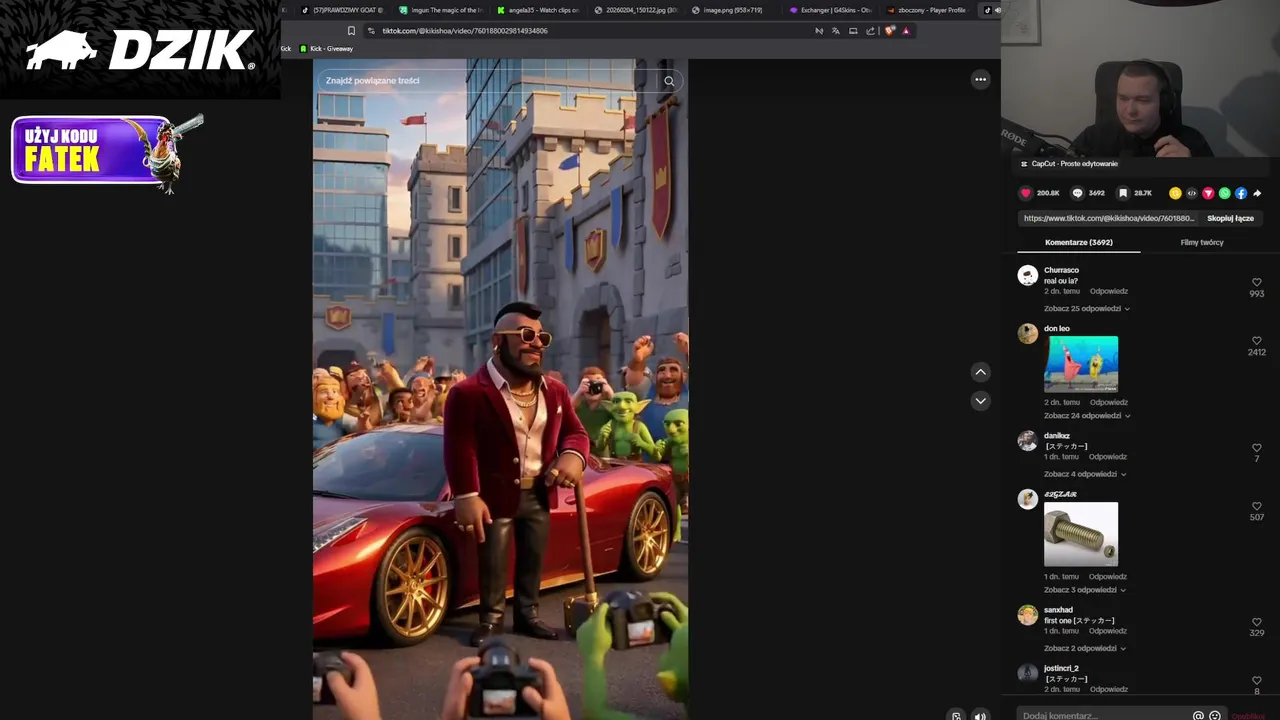Screen dimensions: 1280x720
Task: Click the TikTok video URL text field
Action: click(x=1109, y=218)
